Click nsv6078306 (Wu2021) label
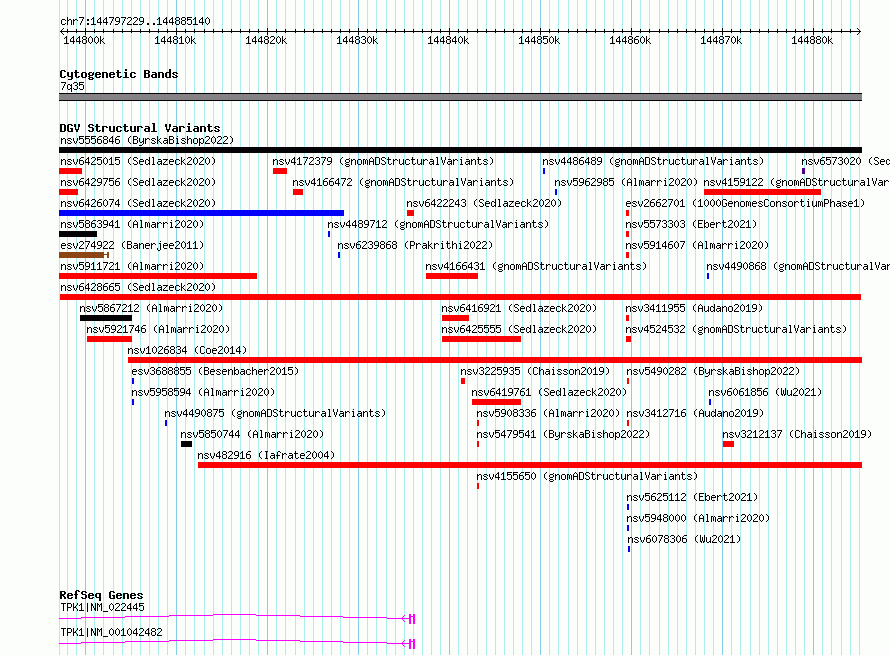This screenshot has height=655, width=890. coord(684,539)
